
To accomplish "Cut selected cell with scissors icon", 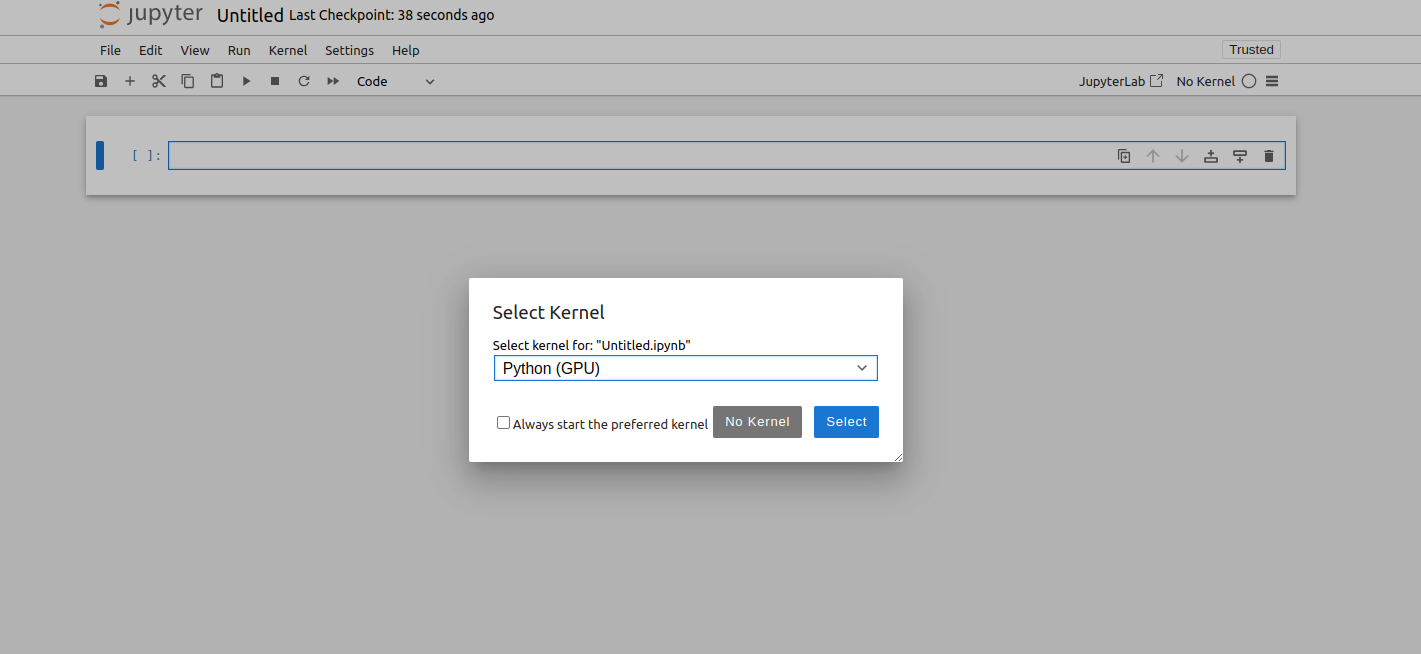I will click(159, 81).
